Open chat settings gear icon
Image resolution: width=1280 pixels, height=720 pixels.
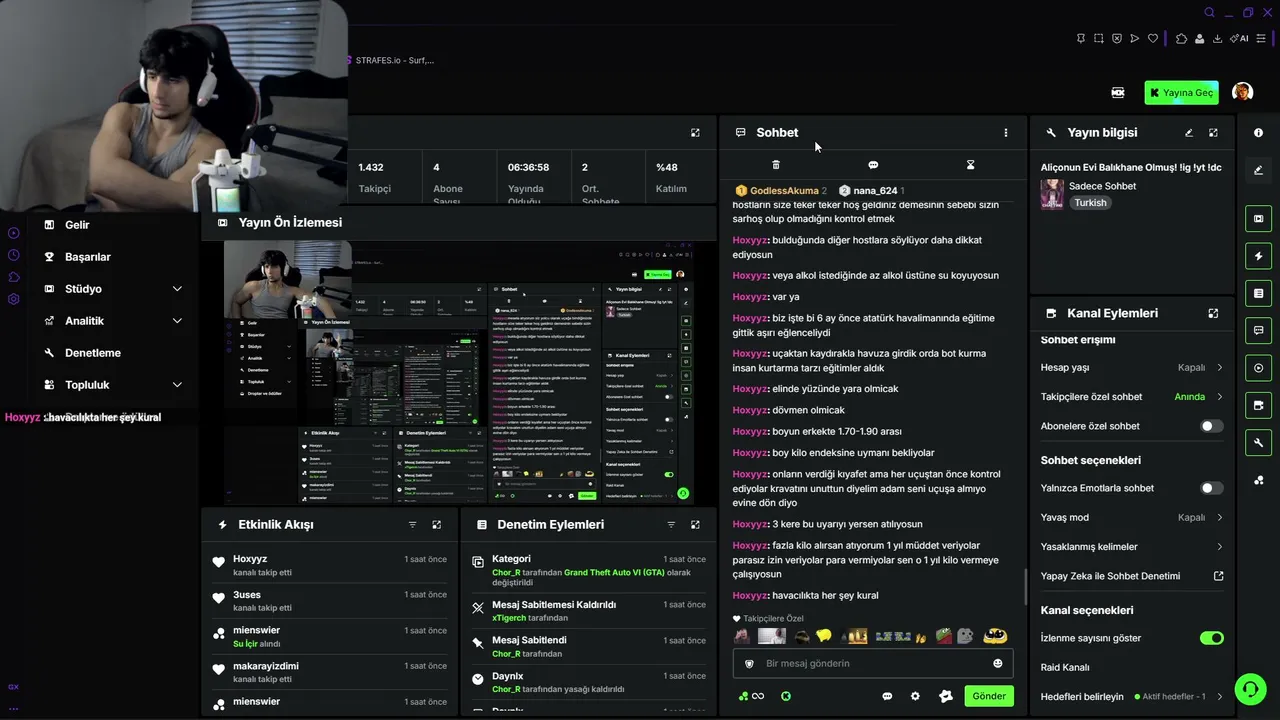pyautogui.click(x=915, y=696)
